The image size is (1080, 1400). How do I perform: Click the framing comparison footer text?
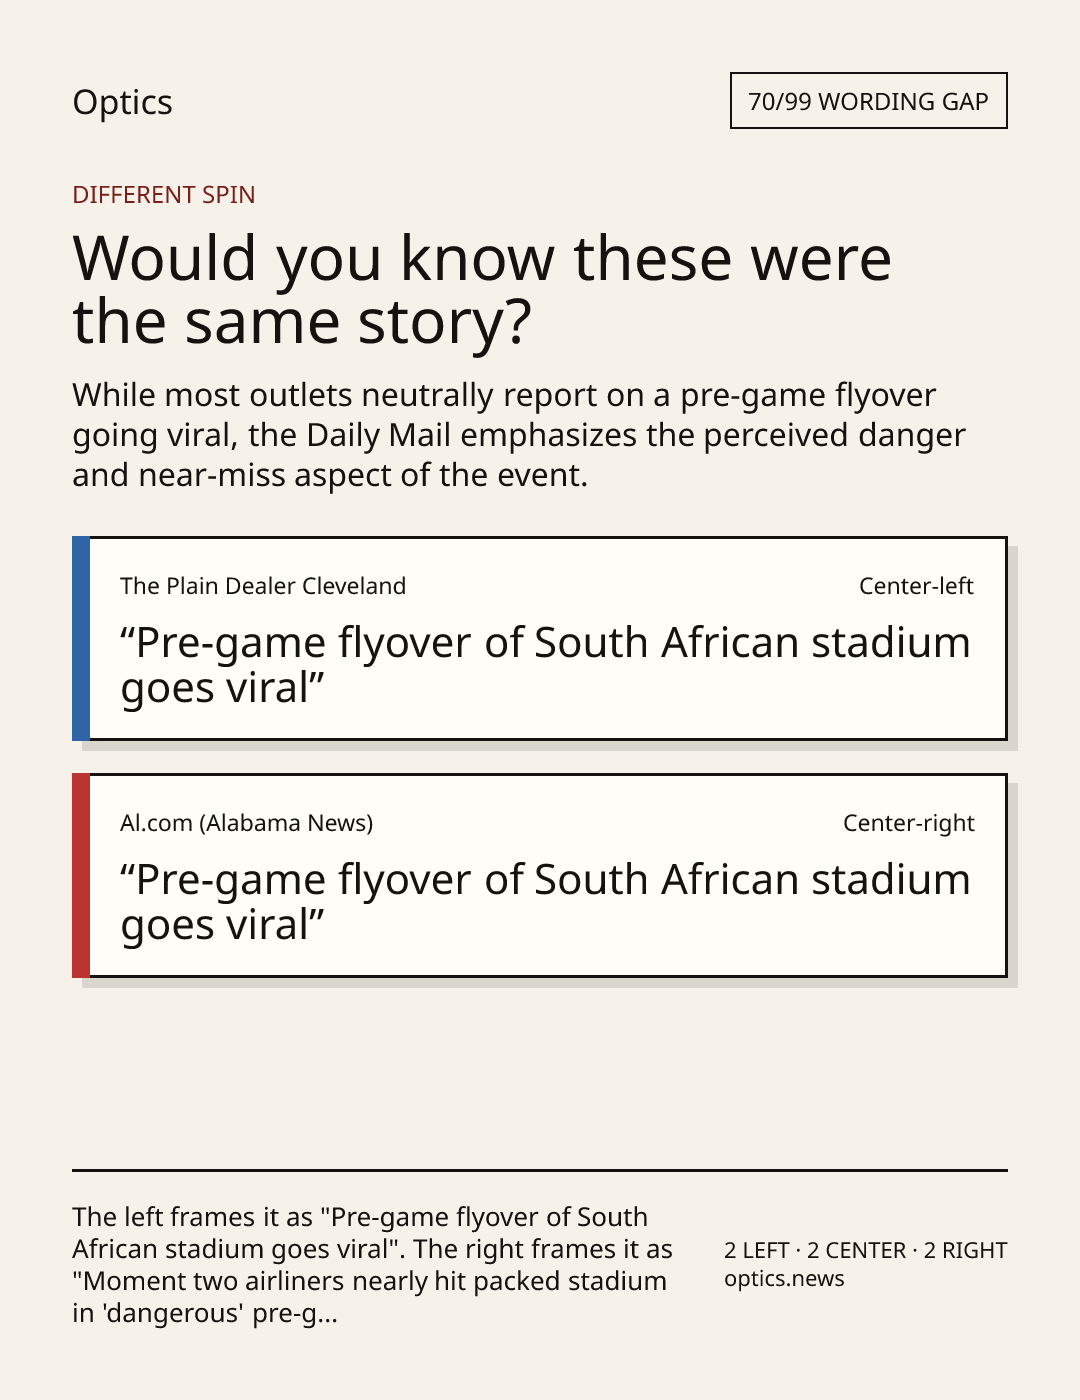(372, 1265)
